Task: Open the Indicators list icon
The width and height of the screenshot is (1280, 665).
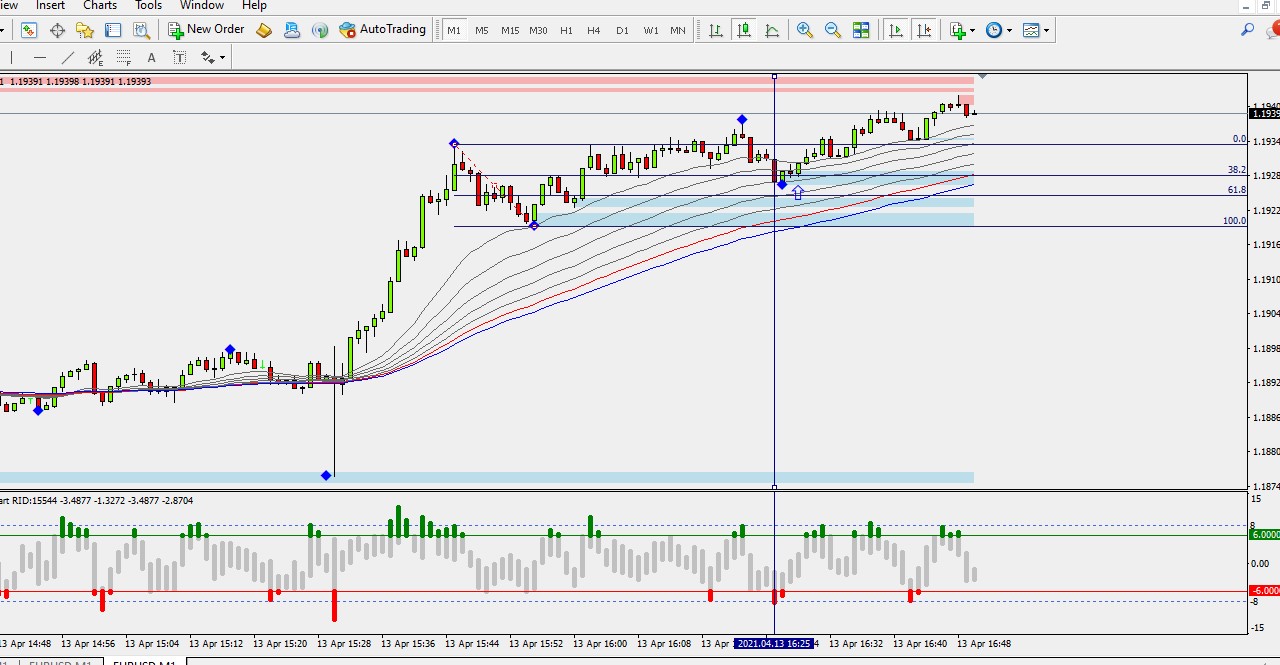Action: (x=958, y=30)
